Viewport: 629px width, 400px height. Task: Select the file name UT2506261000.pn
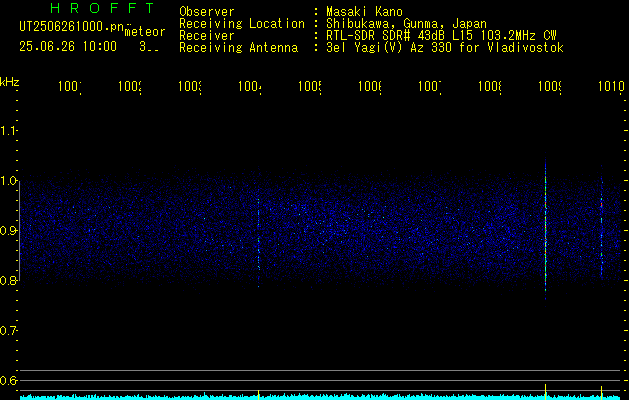click(x=71, y=27)
